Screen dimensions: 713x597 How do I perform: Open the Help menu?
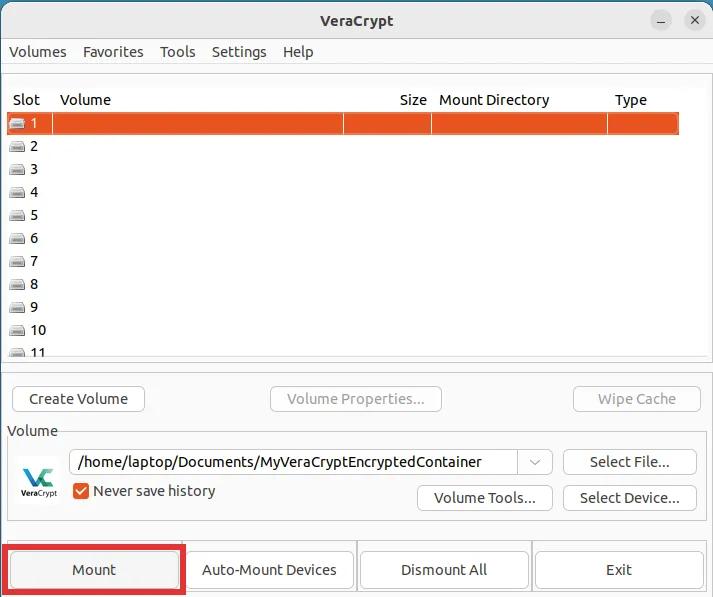298,52
